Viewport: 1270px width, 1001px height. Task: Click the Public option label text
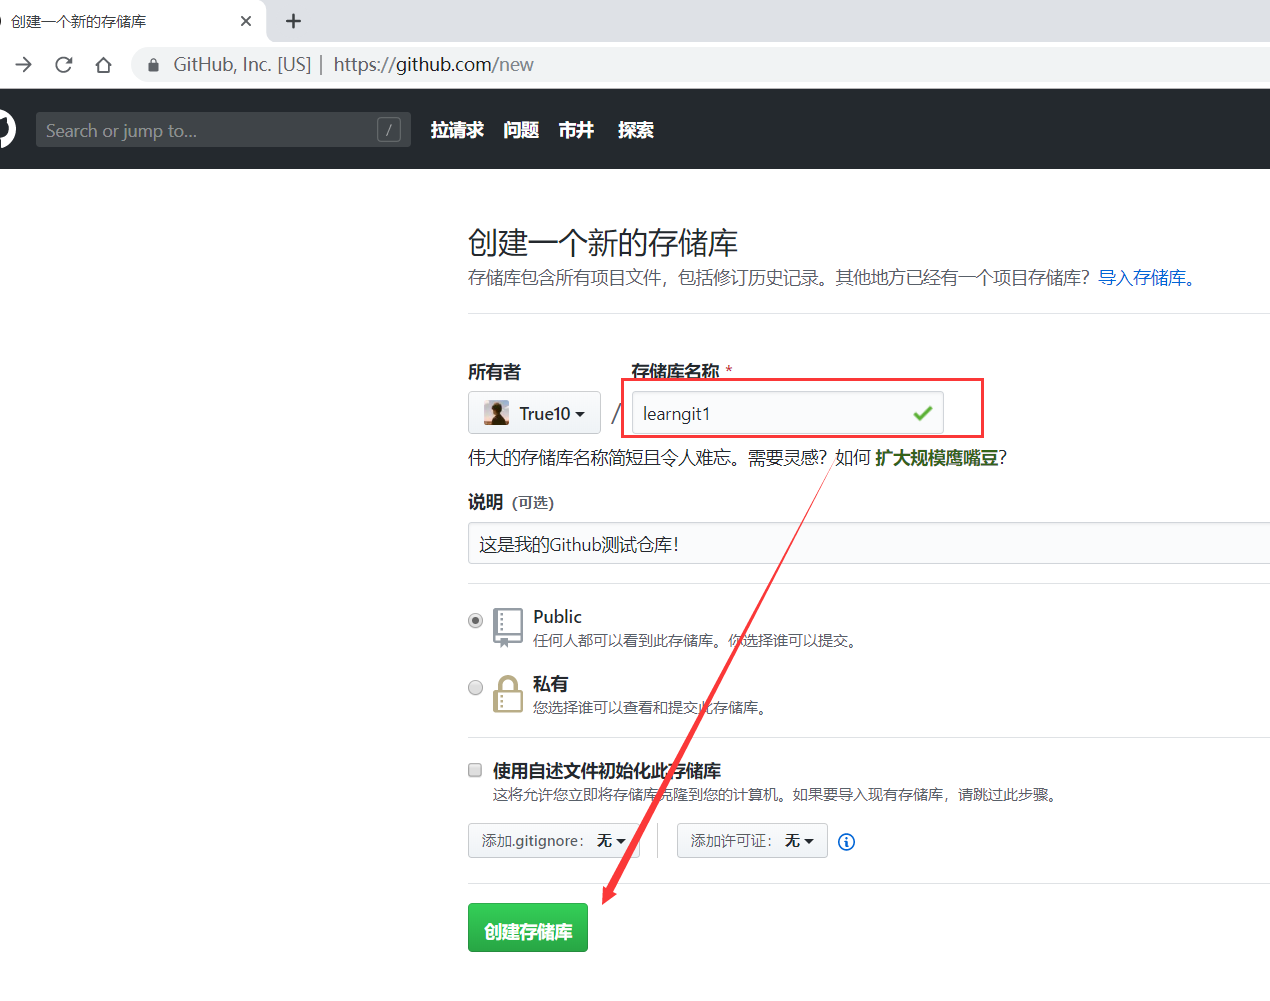557,617
